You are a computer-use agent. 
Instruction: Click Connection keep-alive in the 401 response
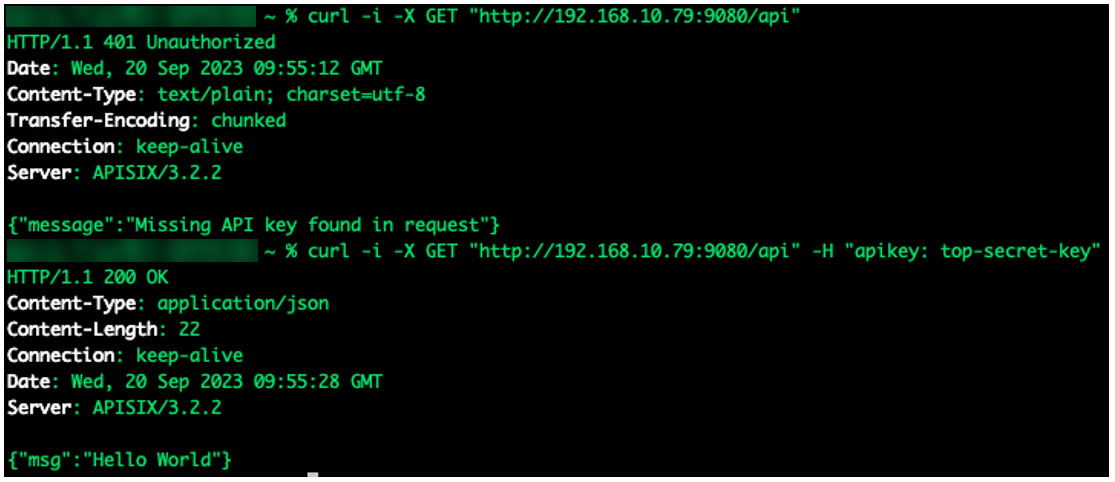125,147
